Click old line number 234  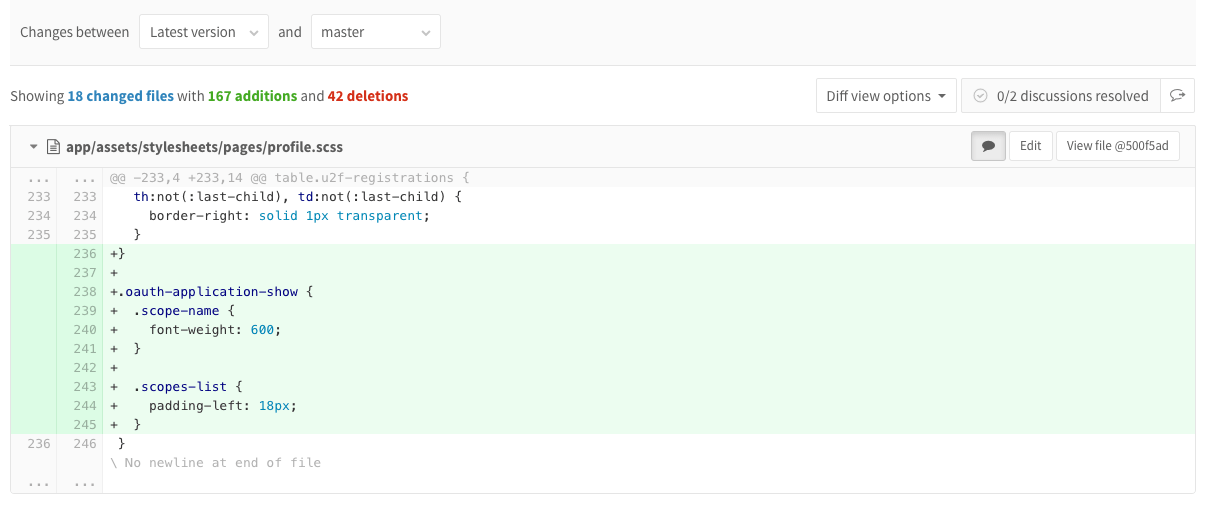(37, 216)
